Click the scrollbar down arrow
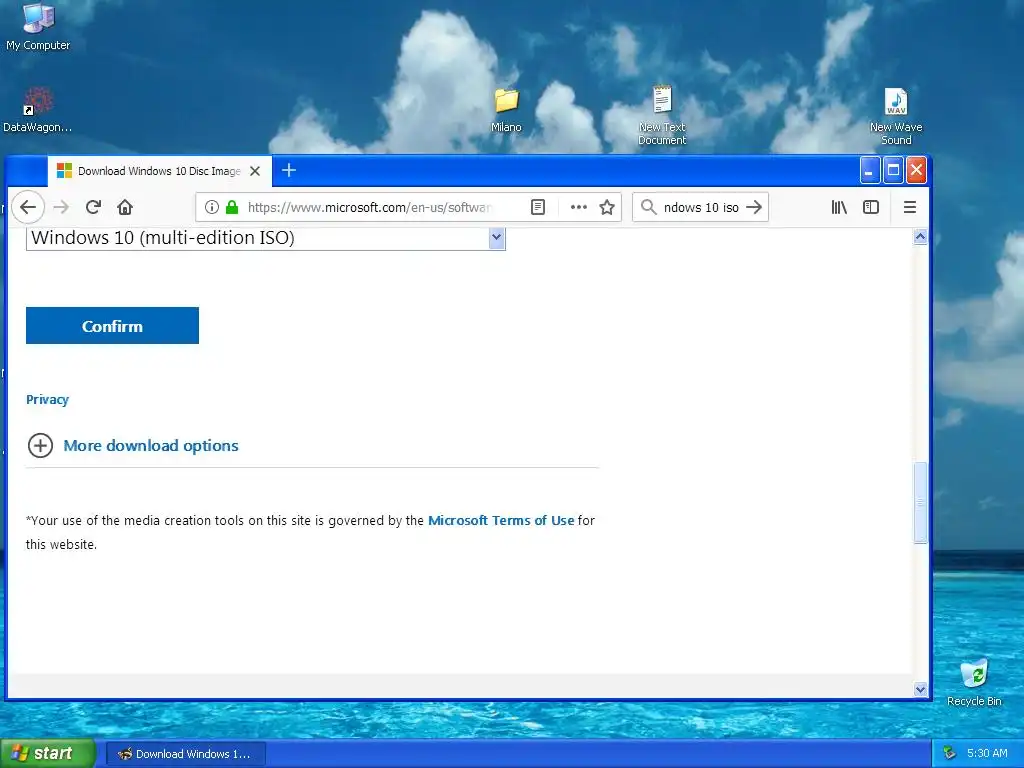 pos(920,689)
